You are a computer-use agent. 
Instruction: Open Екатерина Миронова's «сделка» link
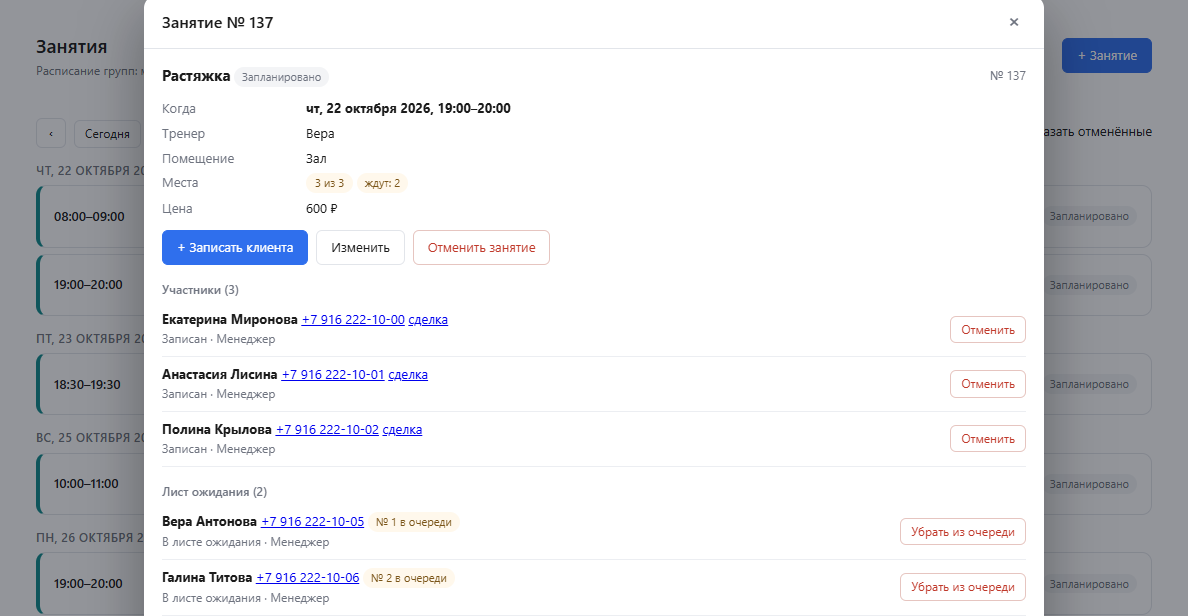tap(428, 320)
